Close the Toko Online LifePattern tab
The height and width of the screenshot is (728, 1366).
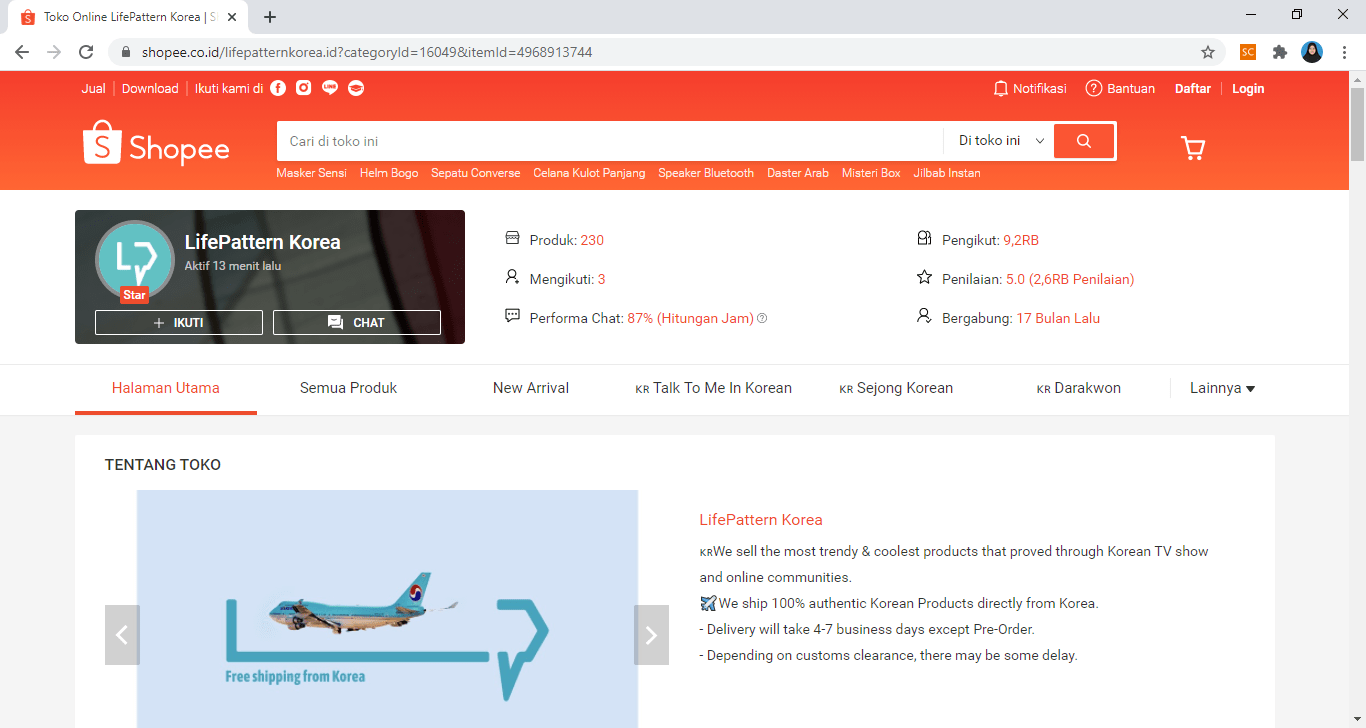(x=233, y=17)
